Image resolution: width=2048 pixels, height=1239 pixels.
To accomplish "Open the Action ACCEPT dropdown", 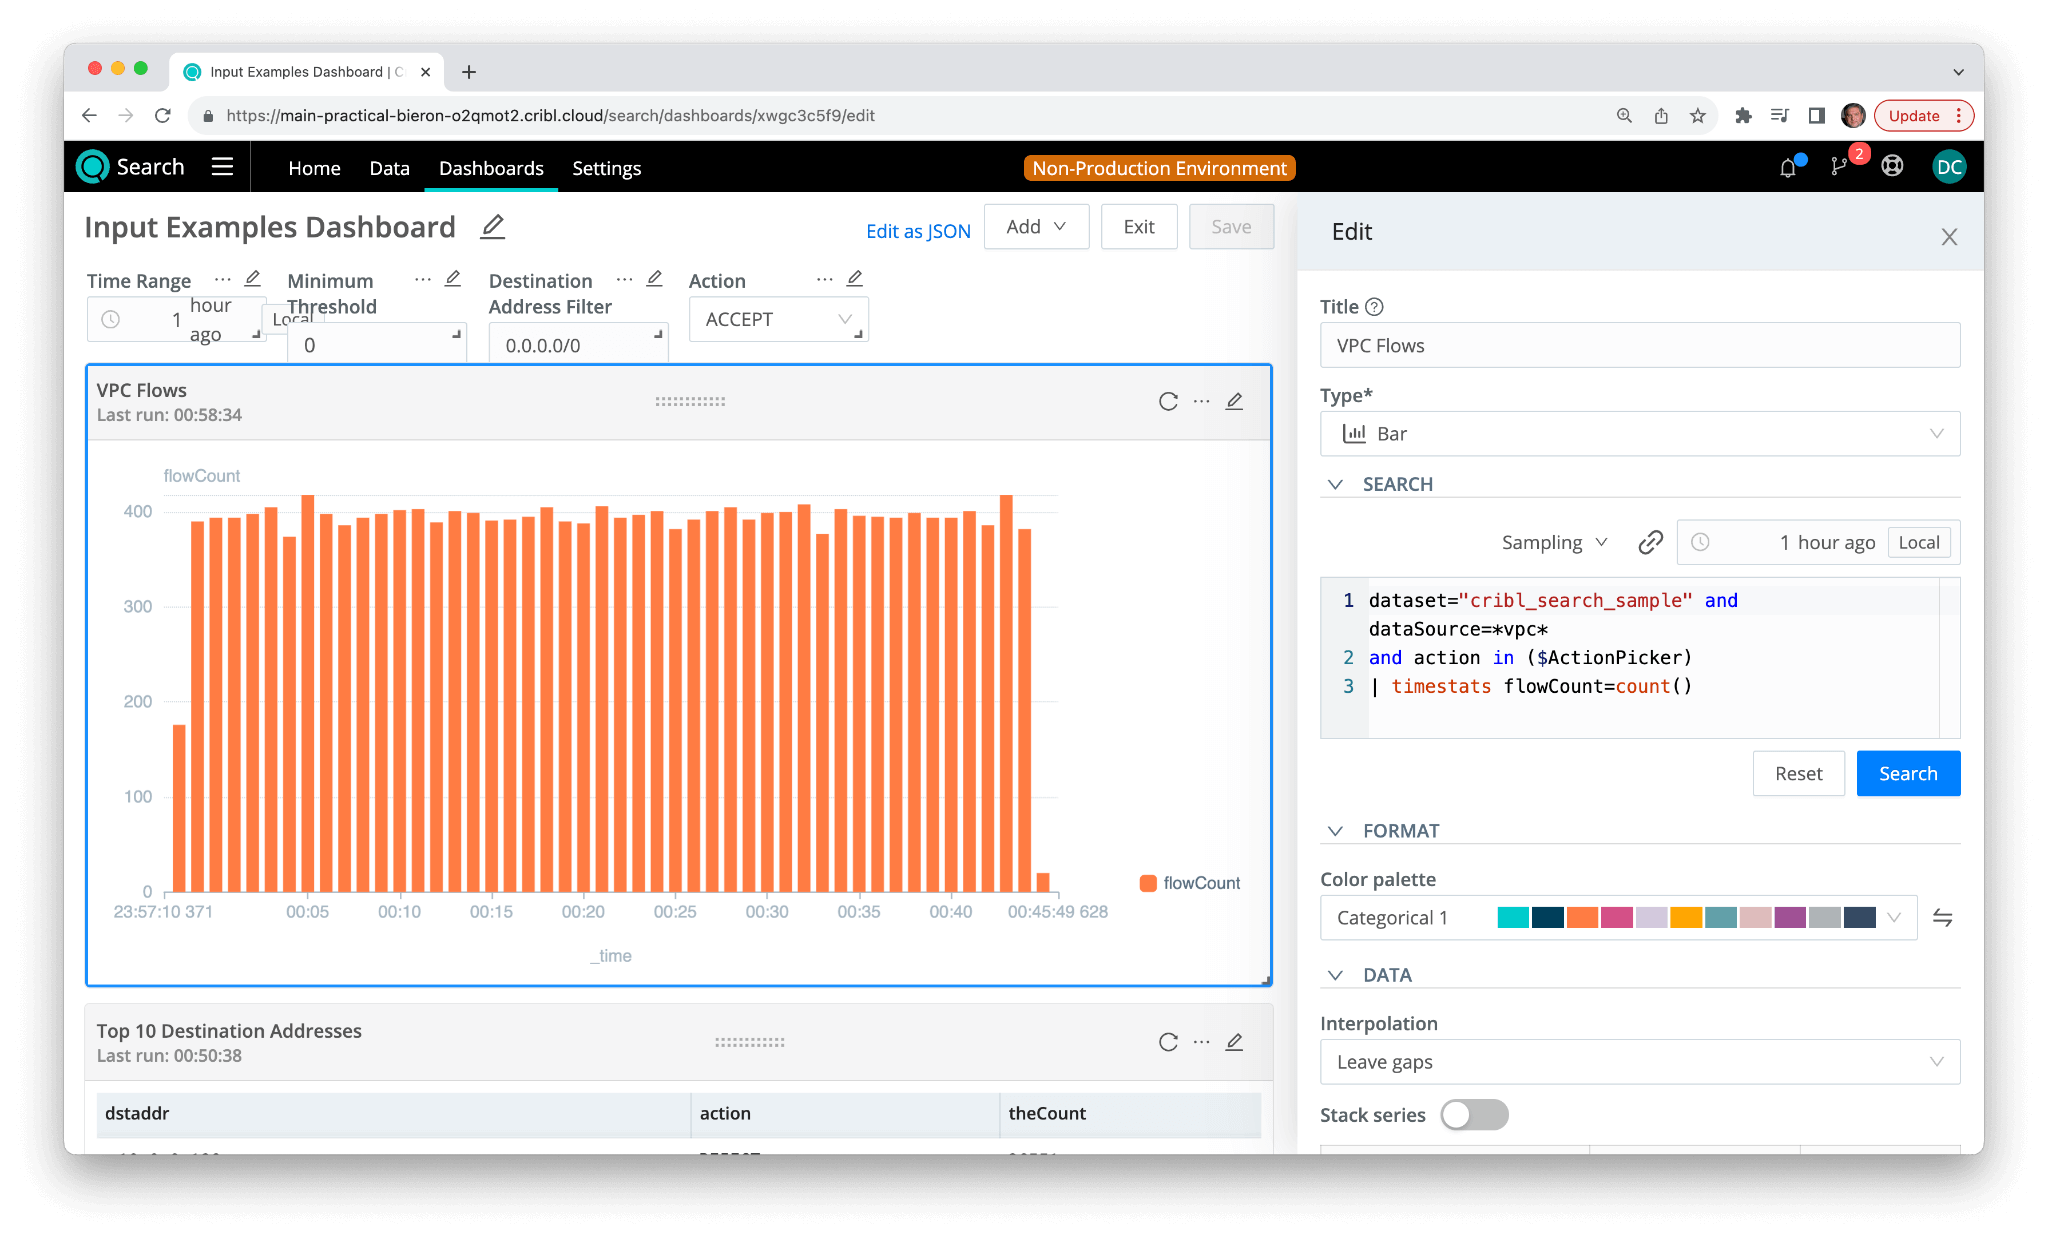I will (777, 320).
